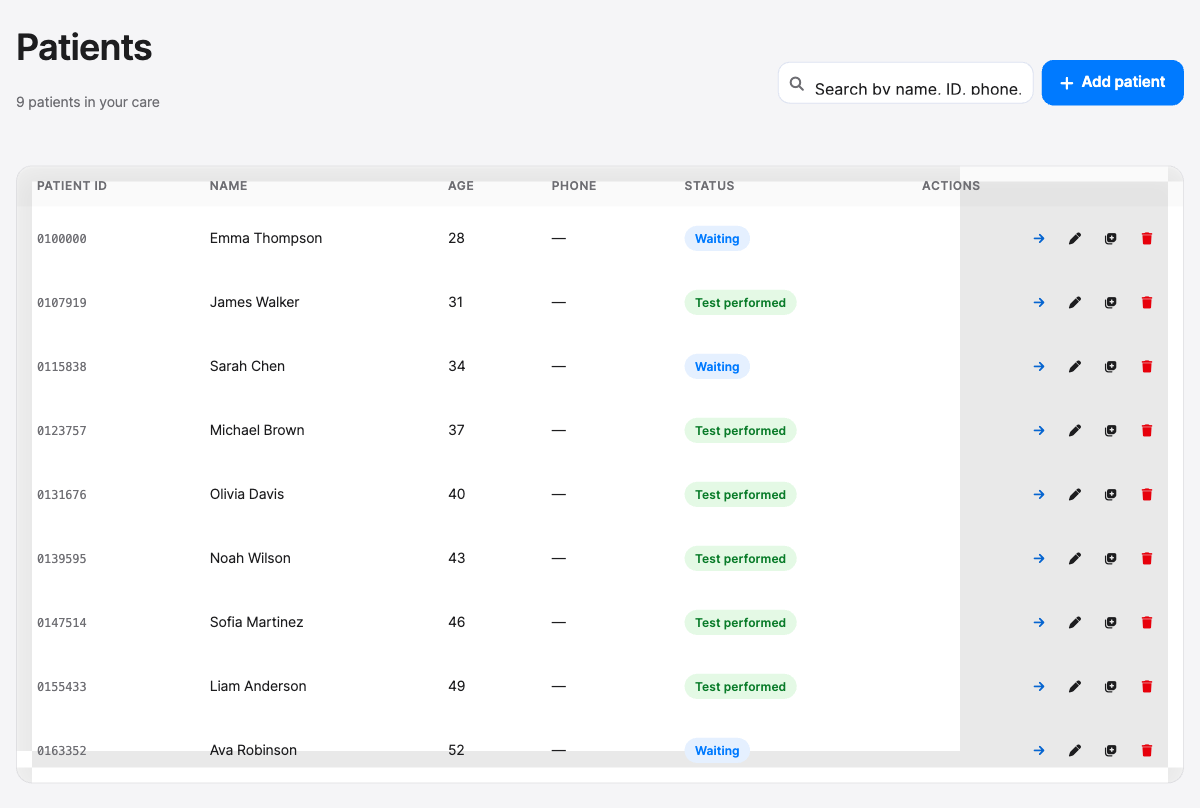
Task: Duplicate Liam Anderson's entry icon
Action: (1111, 687)
